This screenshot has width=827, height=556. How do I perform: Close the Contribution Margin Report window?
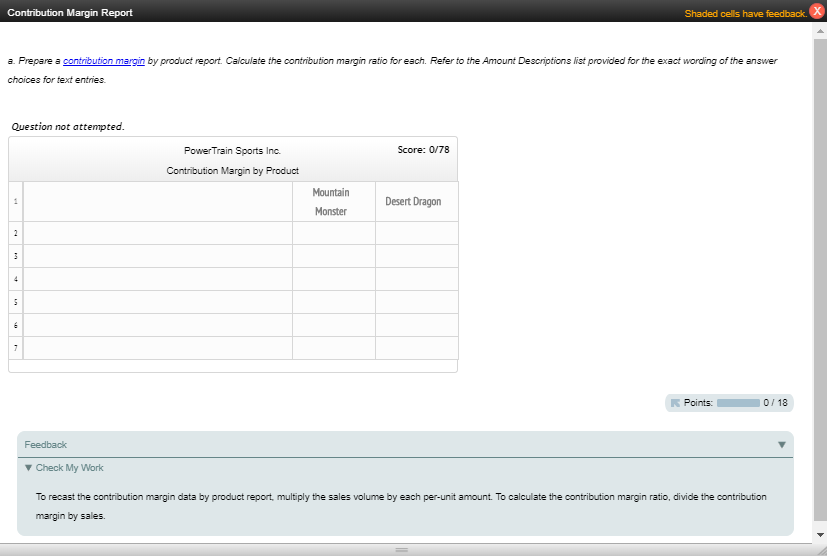[817, 11]
